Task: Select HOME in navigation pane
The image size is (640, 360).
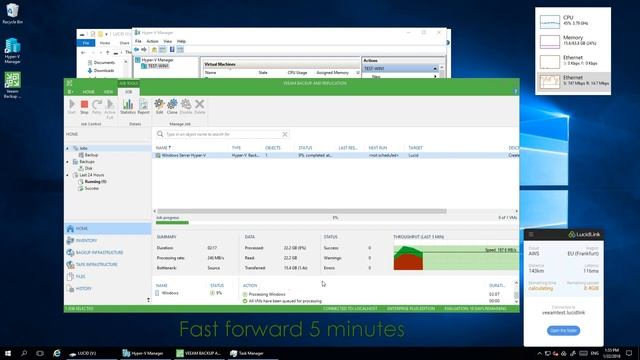Action: 108,229
